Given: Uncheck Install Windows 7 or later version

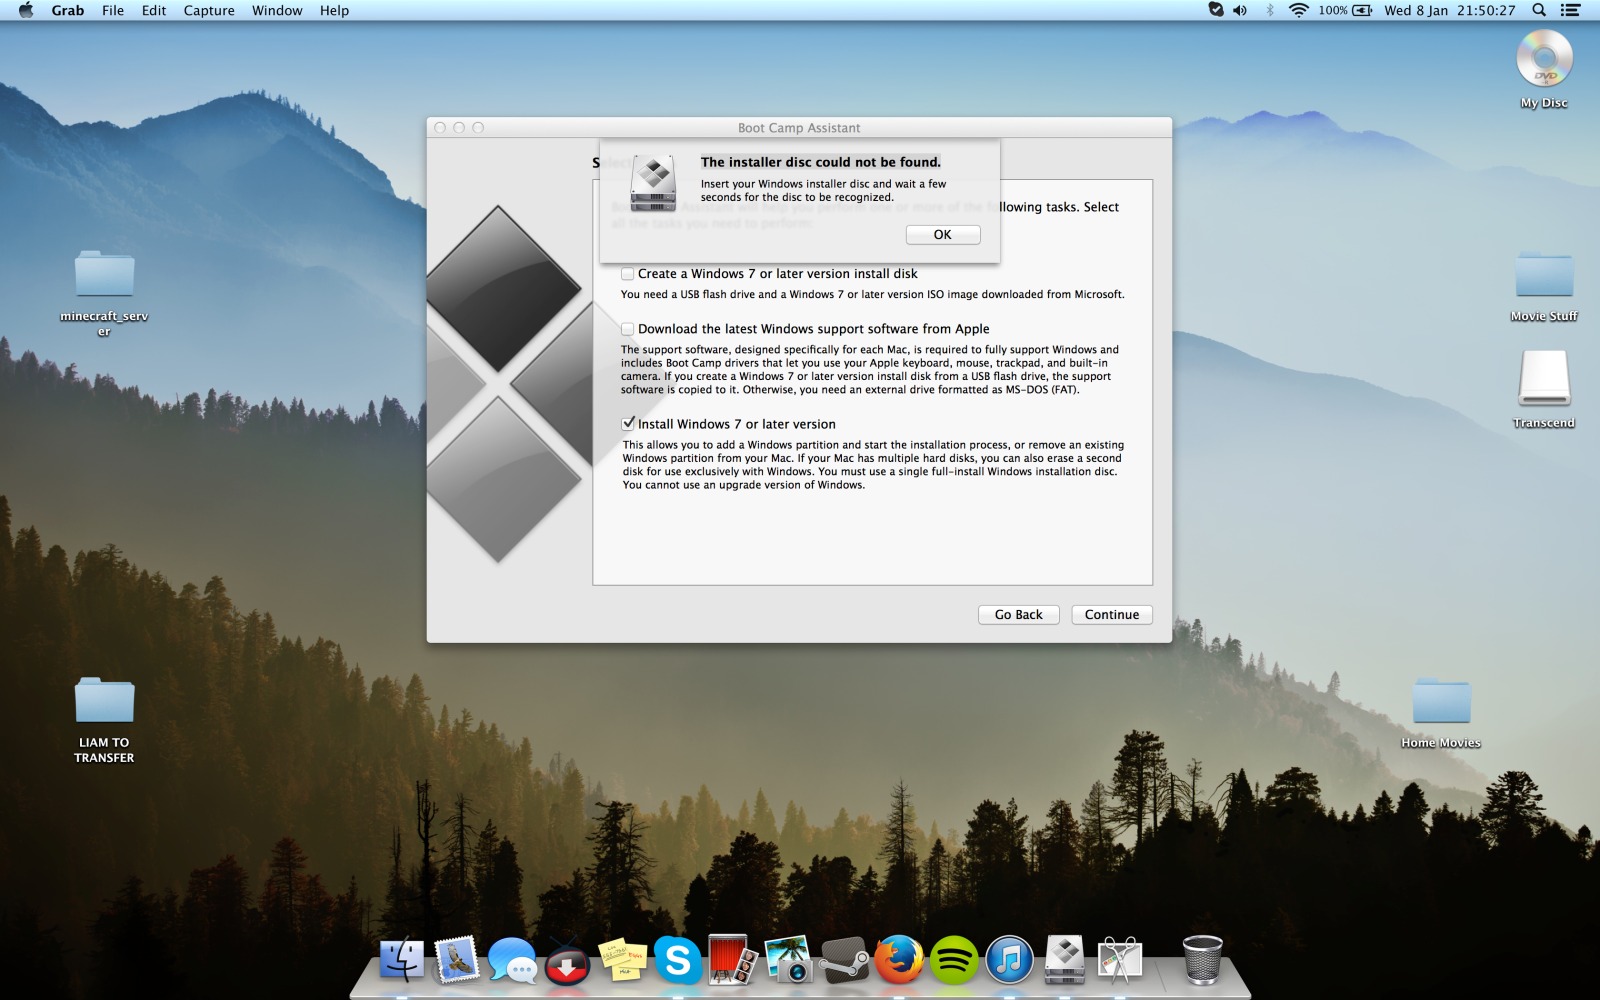Looking at the screenshot, I should coord(628,424).
